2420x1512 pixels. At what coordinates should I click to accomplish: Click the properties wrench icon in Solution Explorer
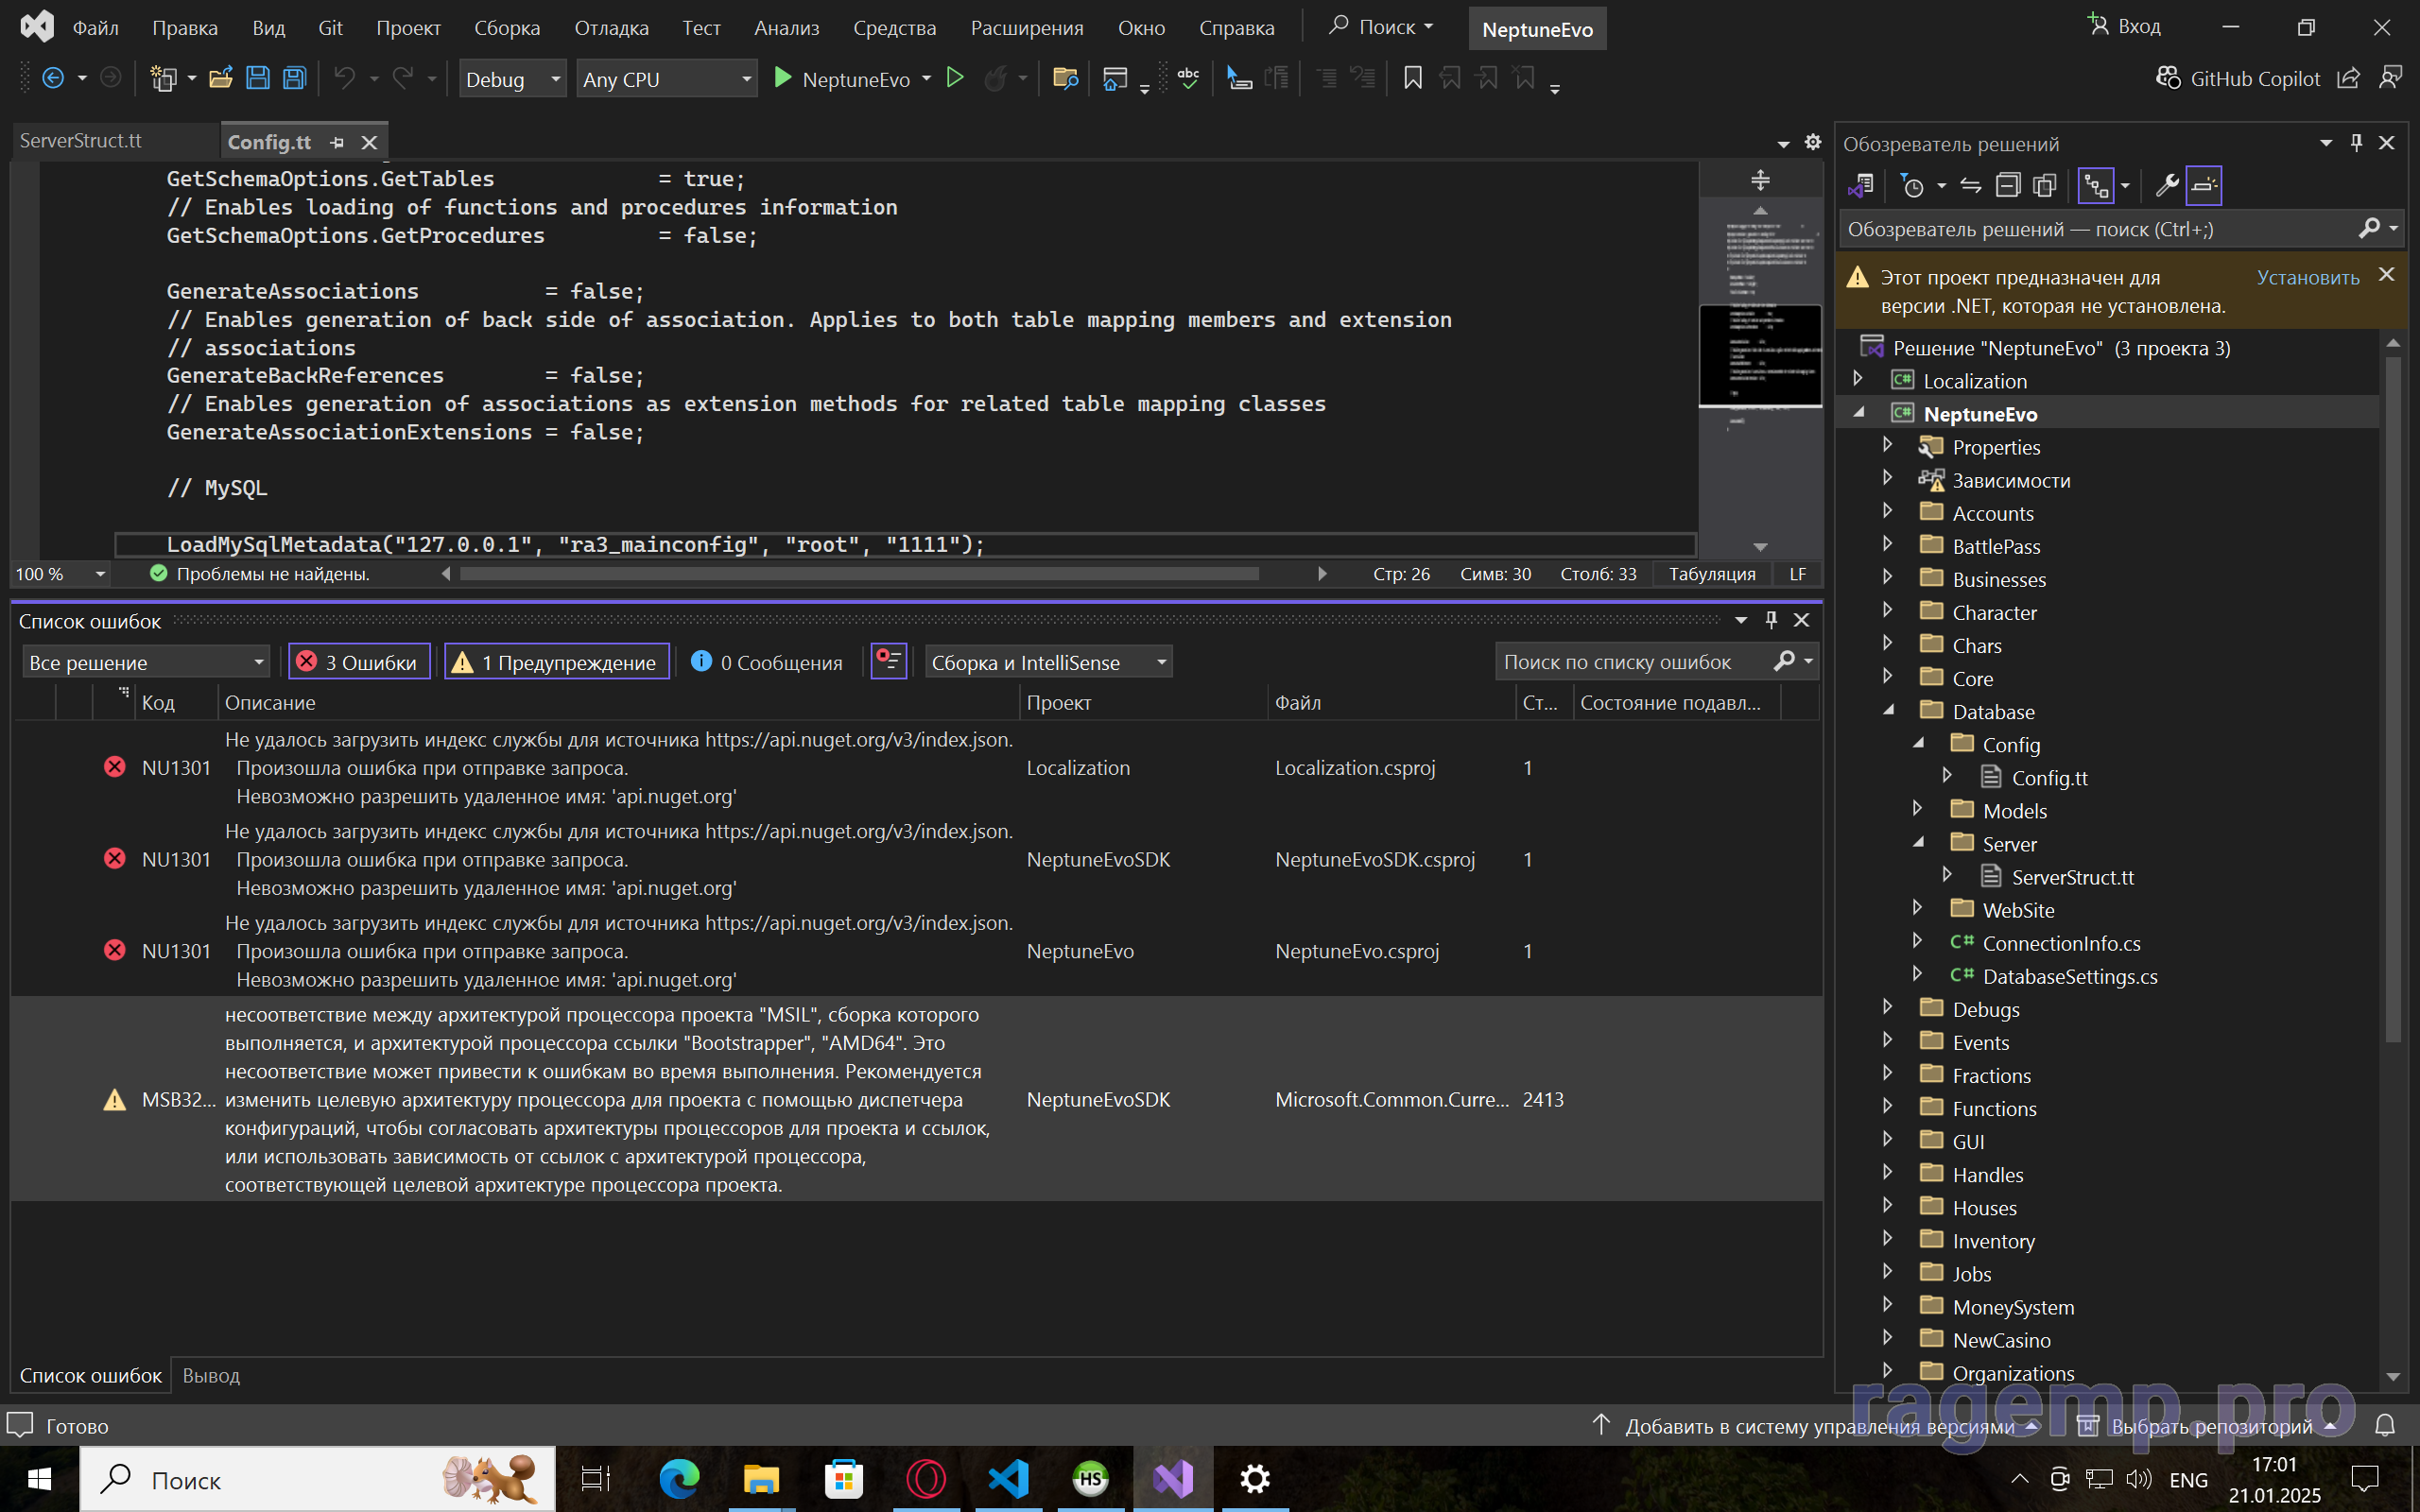[x=2167, y=185]
